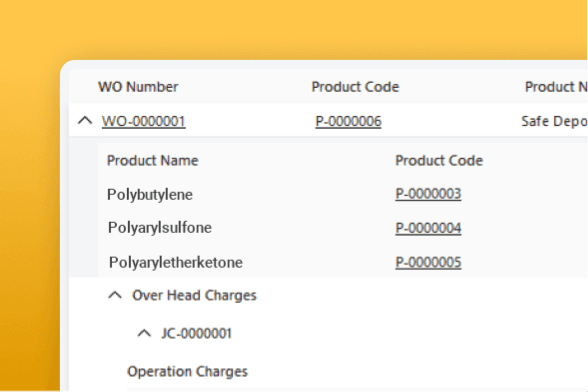Open product code P-0000004 link
Screen dimensions: 588x392
pos(428,228)
